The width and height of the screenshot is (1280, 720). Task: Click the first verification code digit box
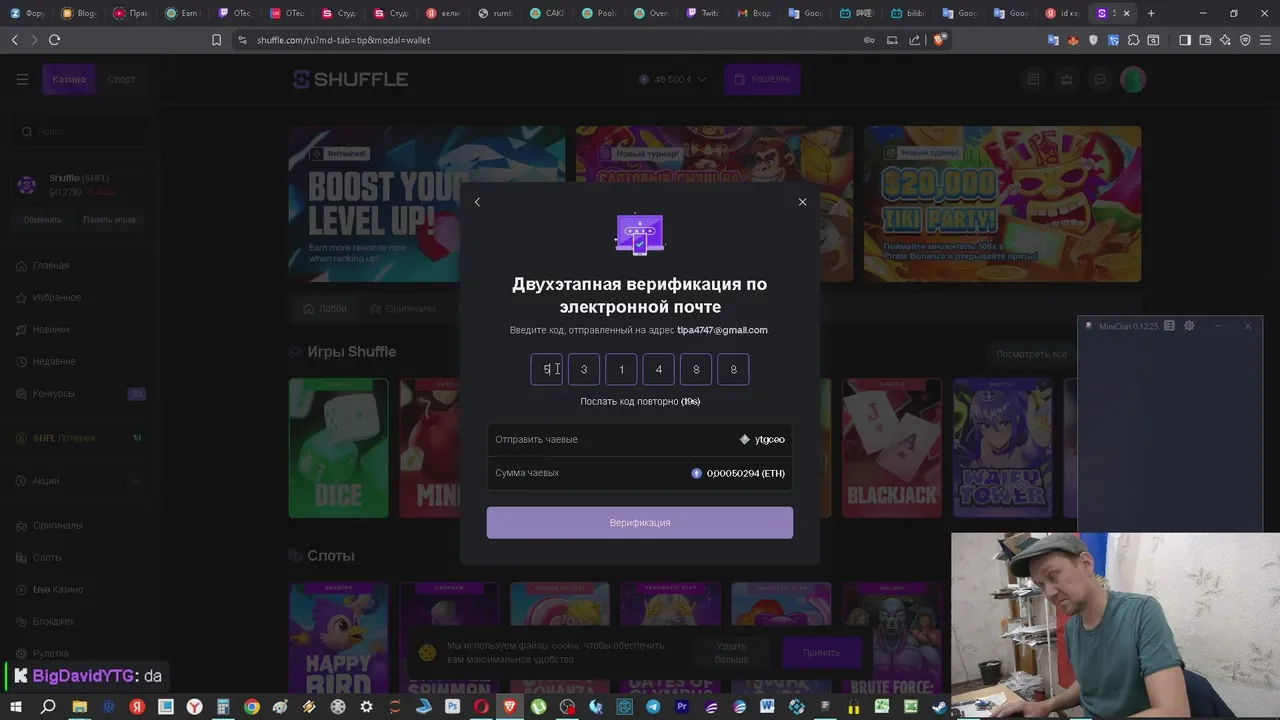pos(546,369)
